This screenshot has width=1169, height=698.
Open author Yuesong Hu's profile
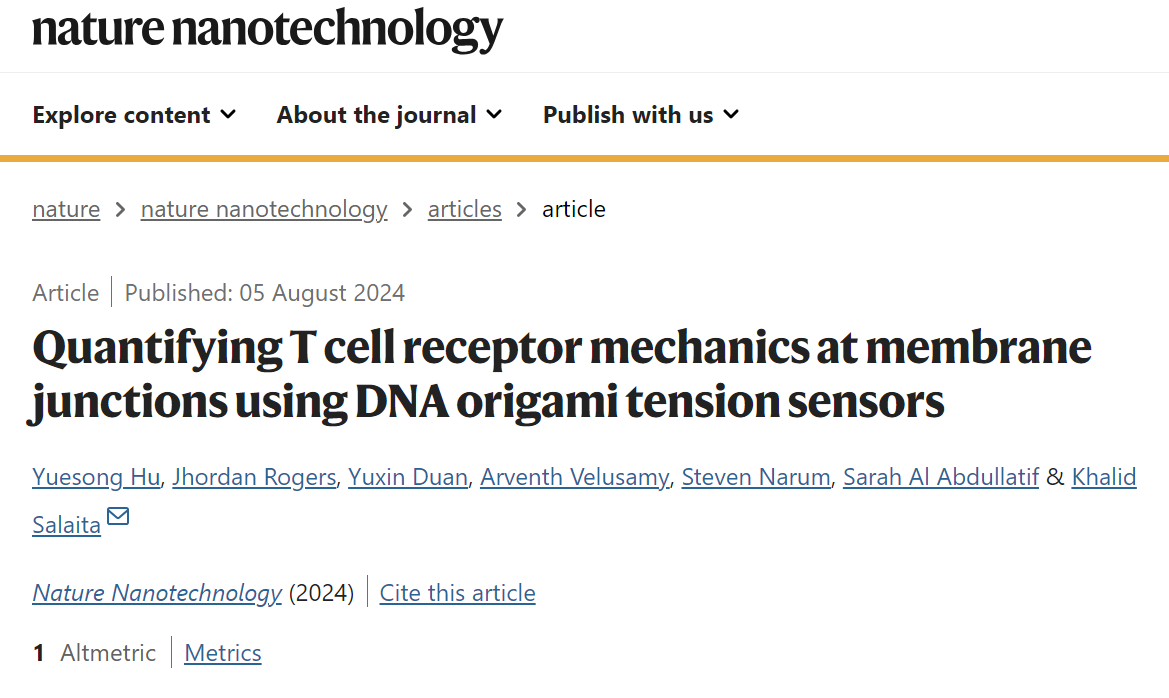(96, 477)
